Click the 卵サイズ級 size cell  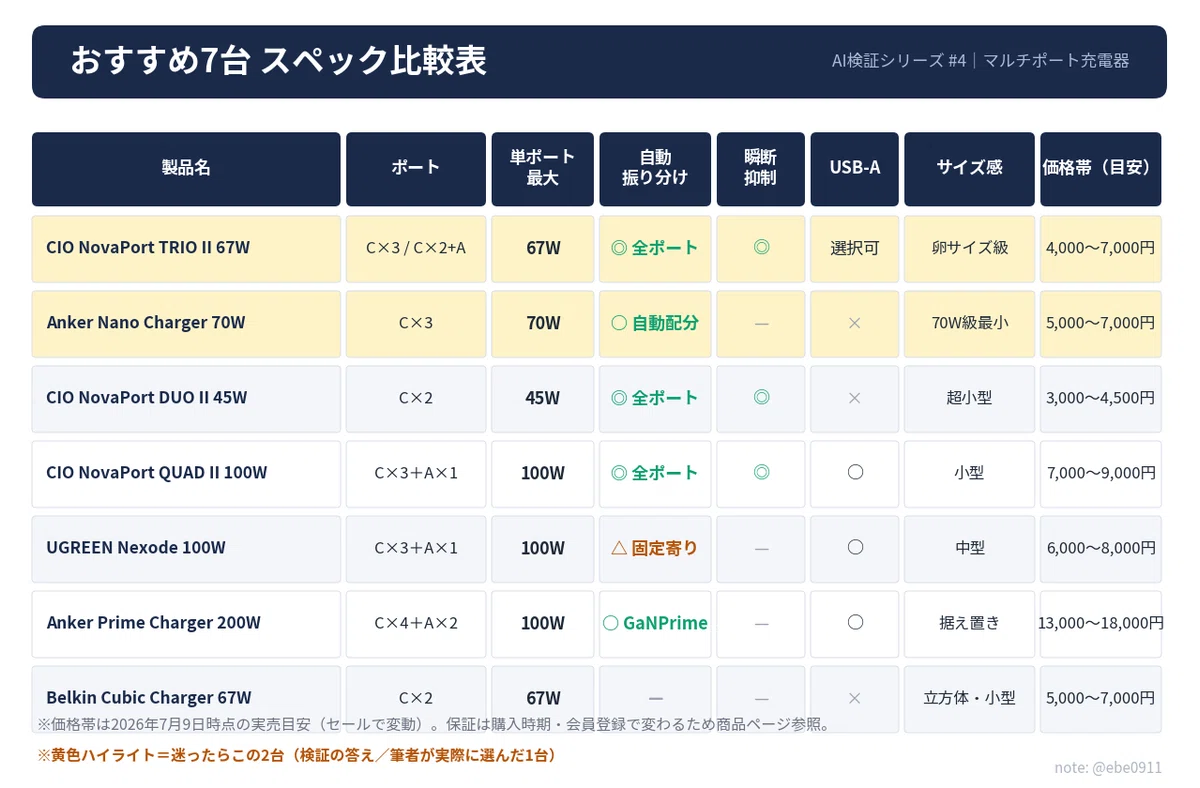pos(969,248)
